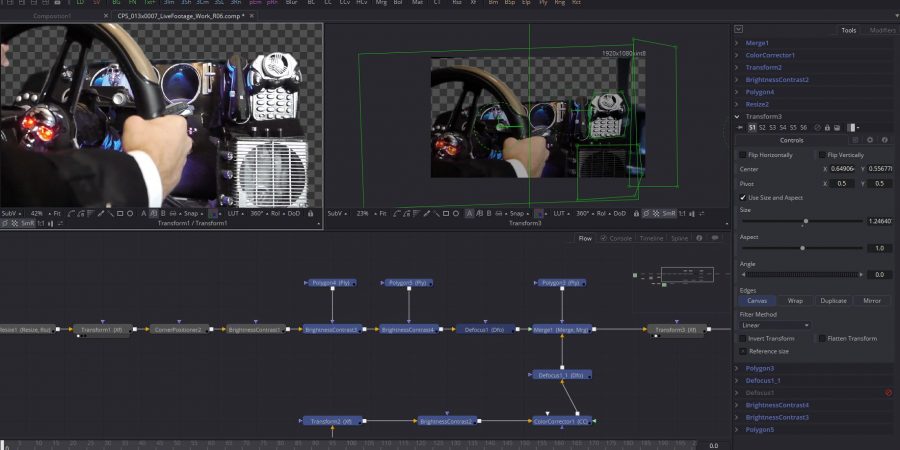Click the Polygon4 node in the flow
Image resolution: width=900 pixels, height=450 pixels.
[331, 283]
